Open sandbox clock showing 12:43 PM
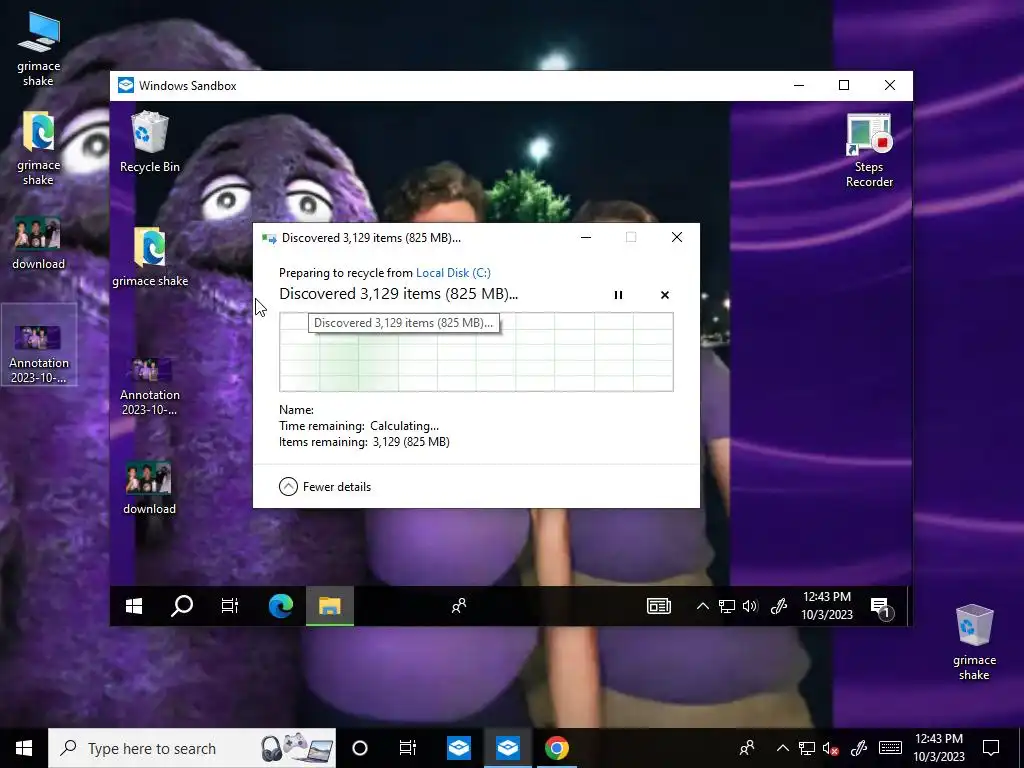The image size is (1024, 768). (827, 605)
